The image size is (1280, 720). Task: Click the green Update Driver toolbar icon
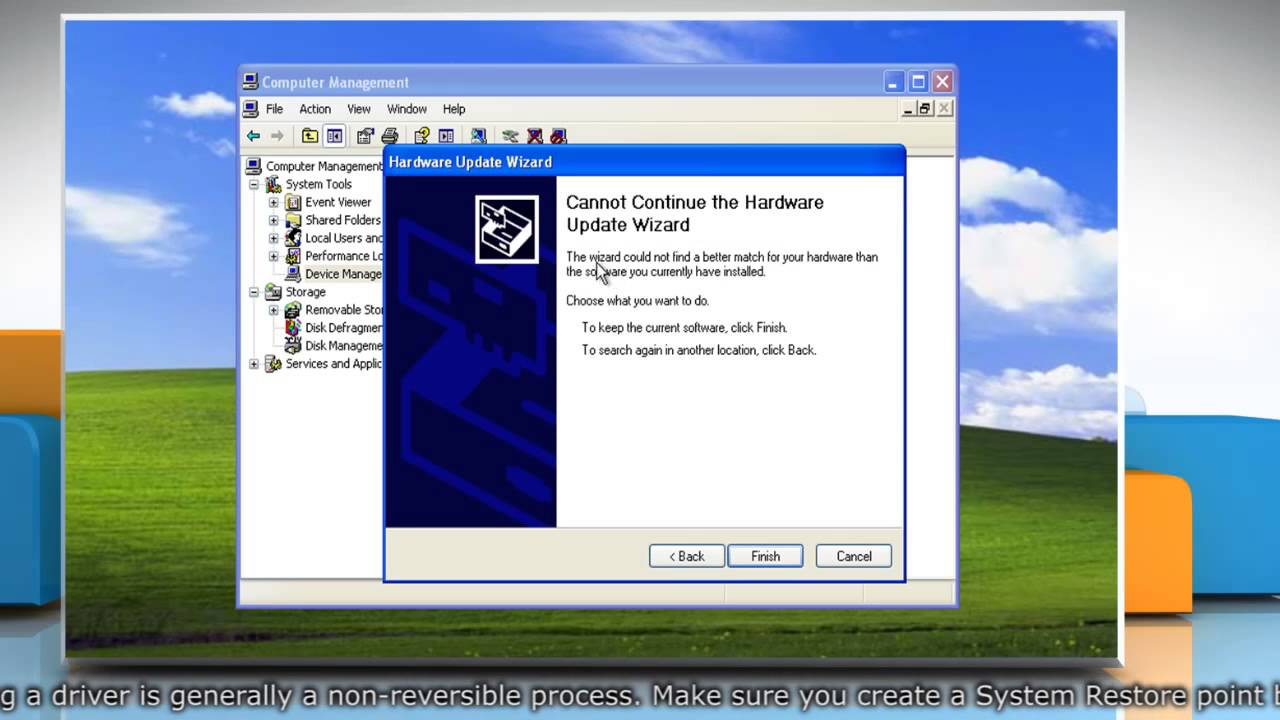(x=510, y=136)
